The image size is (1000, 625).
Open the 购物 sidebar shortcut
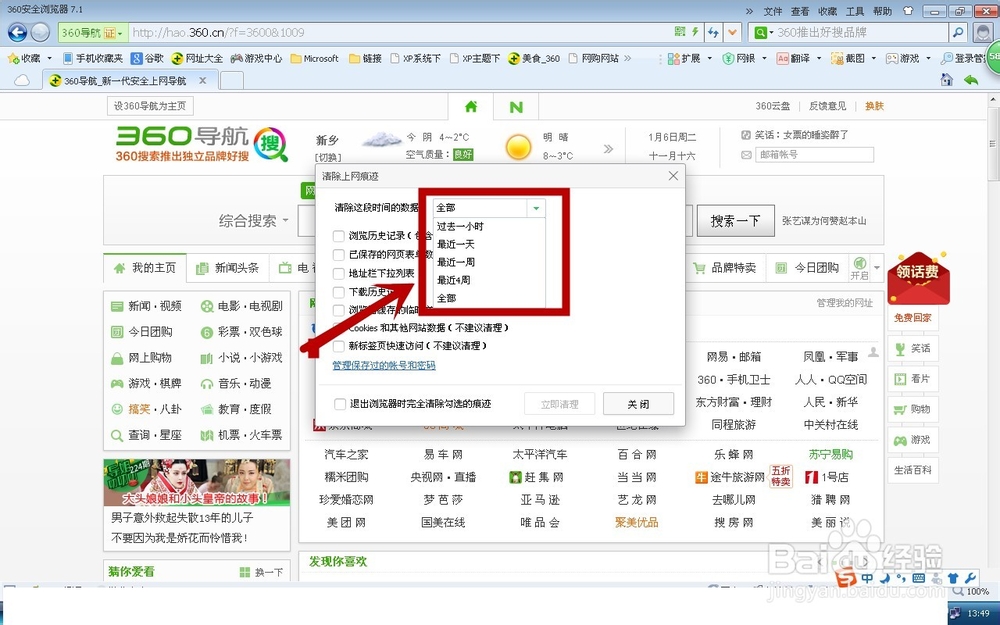(913, 409)
